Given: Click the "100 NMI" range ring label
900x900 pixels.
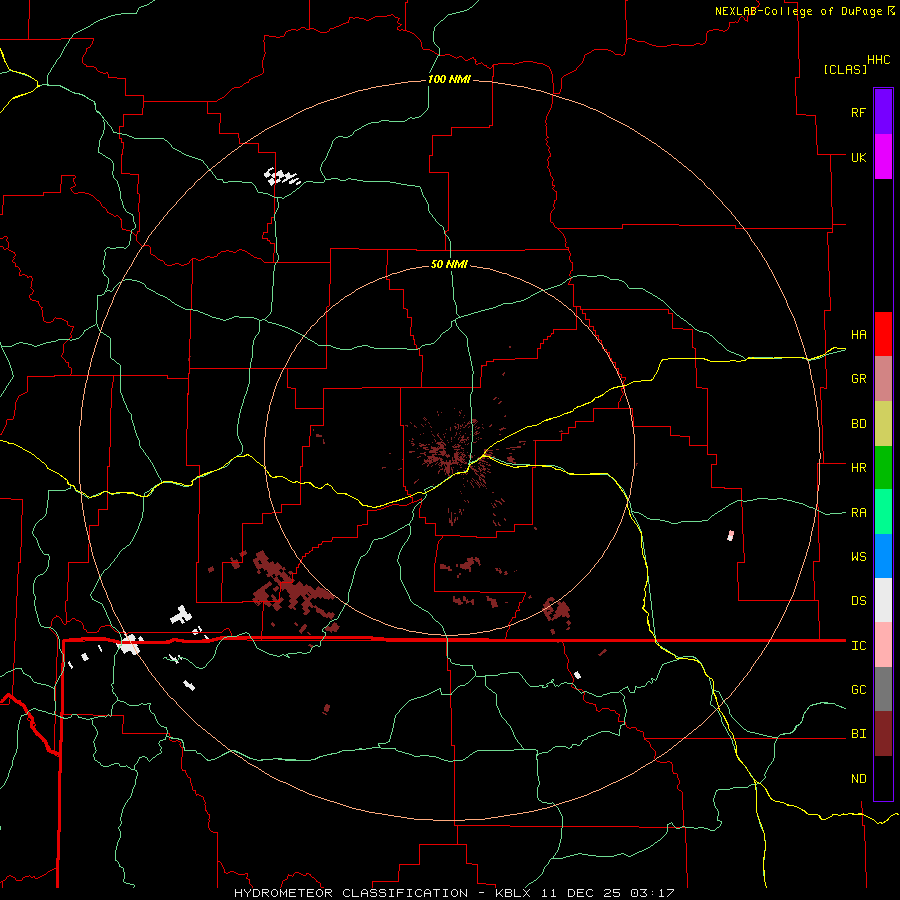Looking at the screenshot, I should (x=449, y=79).
